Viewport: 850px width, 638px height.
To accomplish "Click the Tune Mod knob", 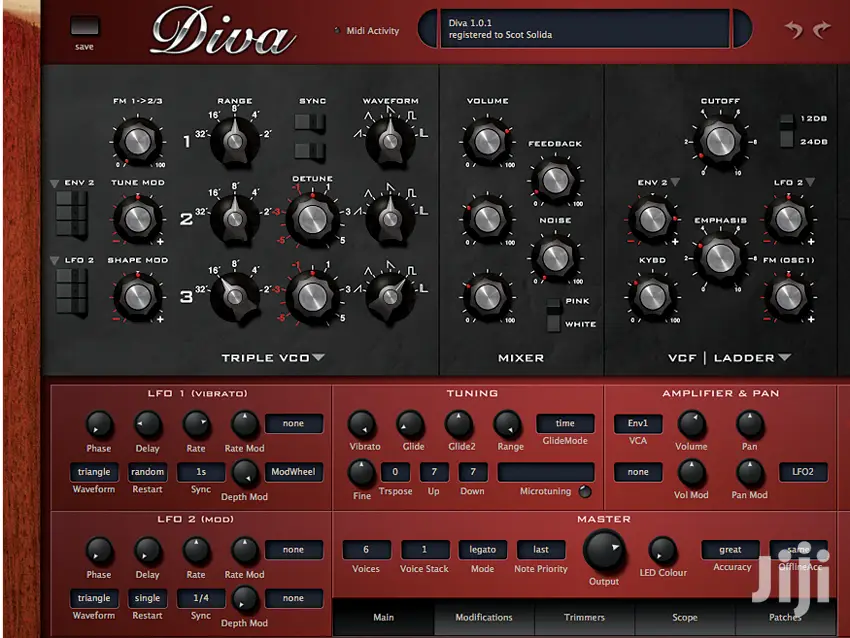I will point(138,219).
